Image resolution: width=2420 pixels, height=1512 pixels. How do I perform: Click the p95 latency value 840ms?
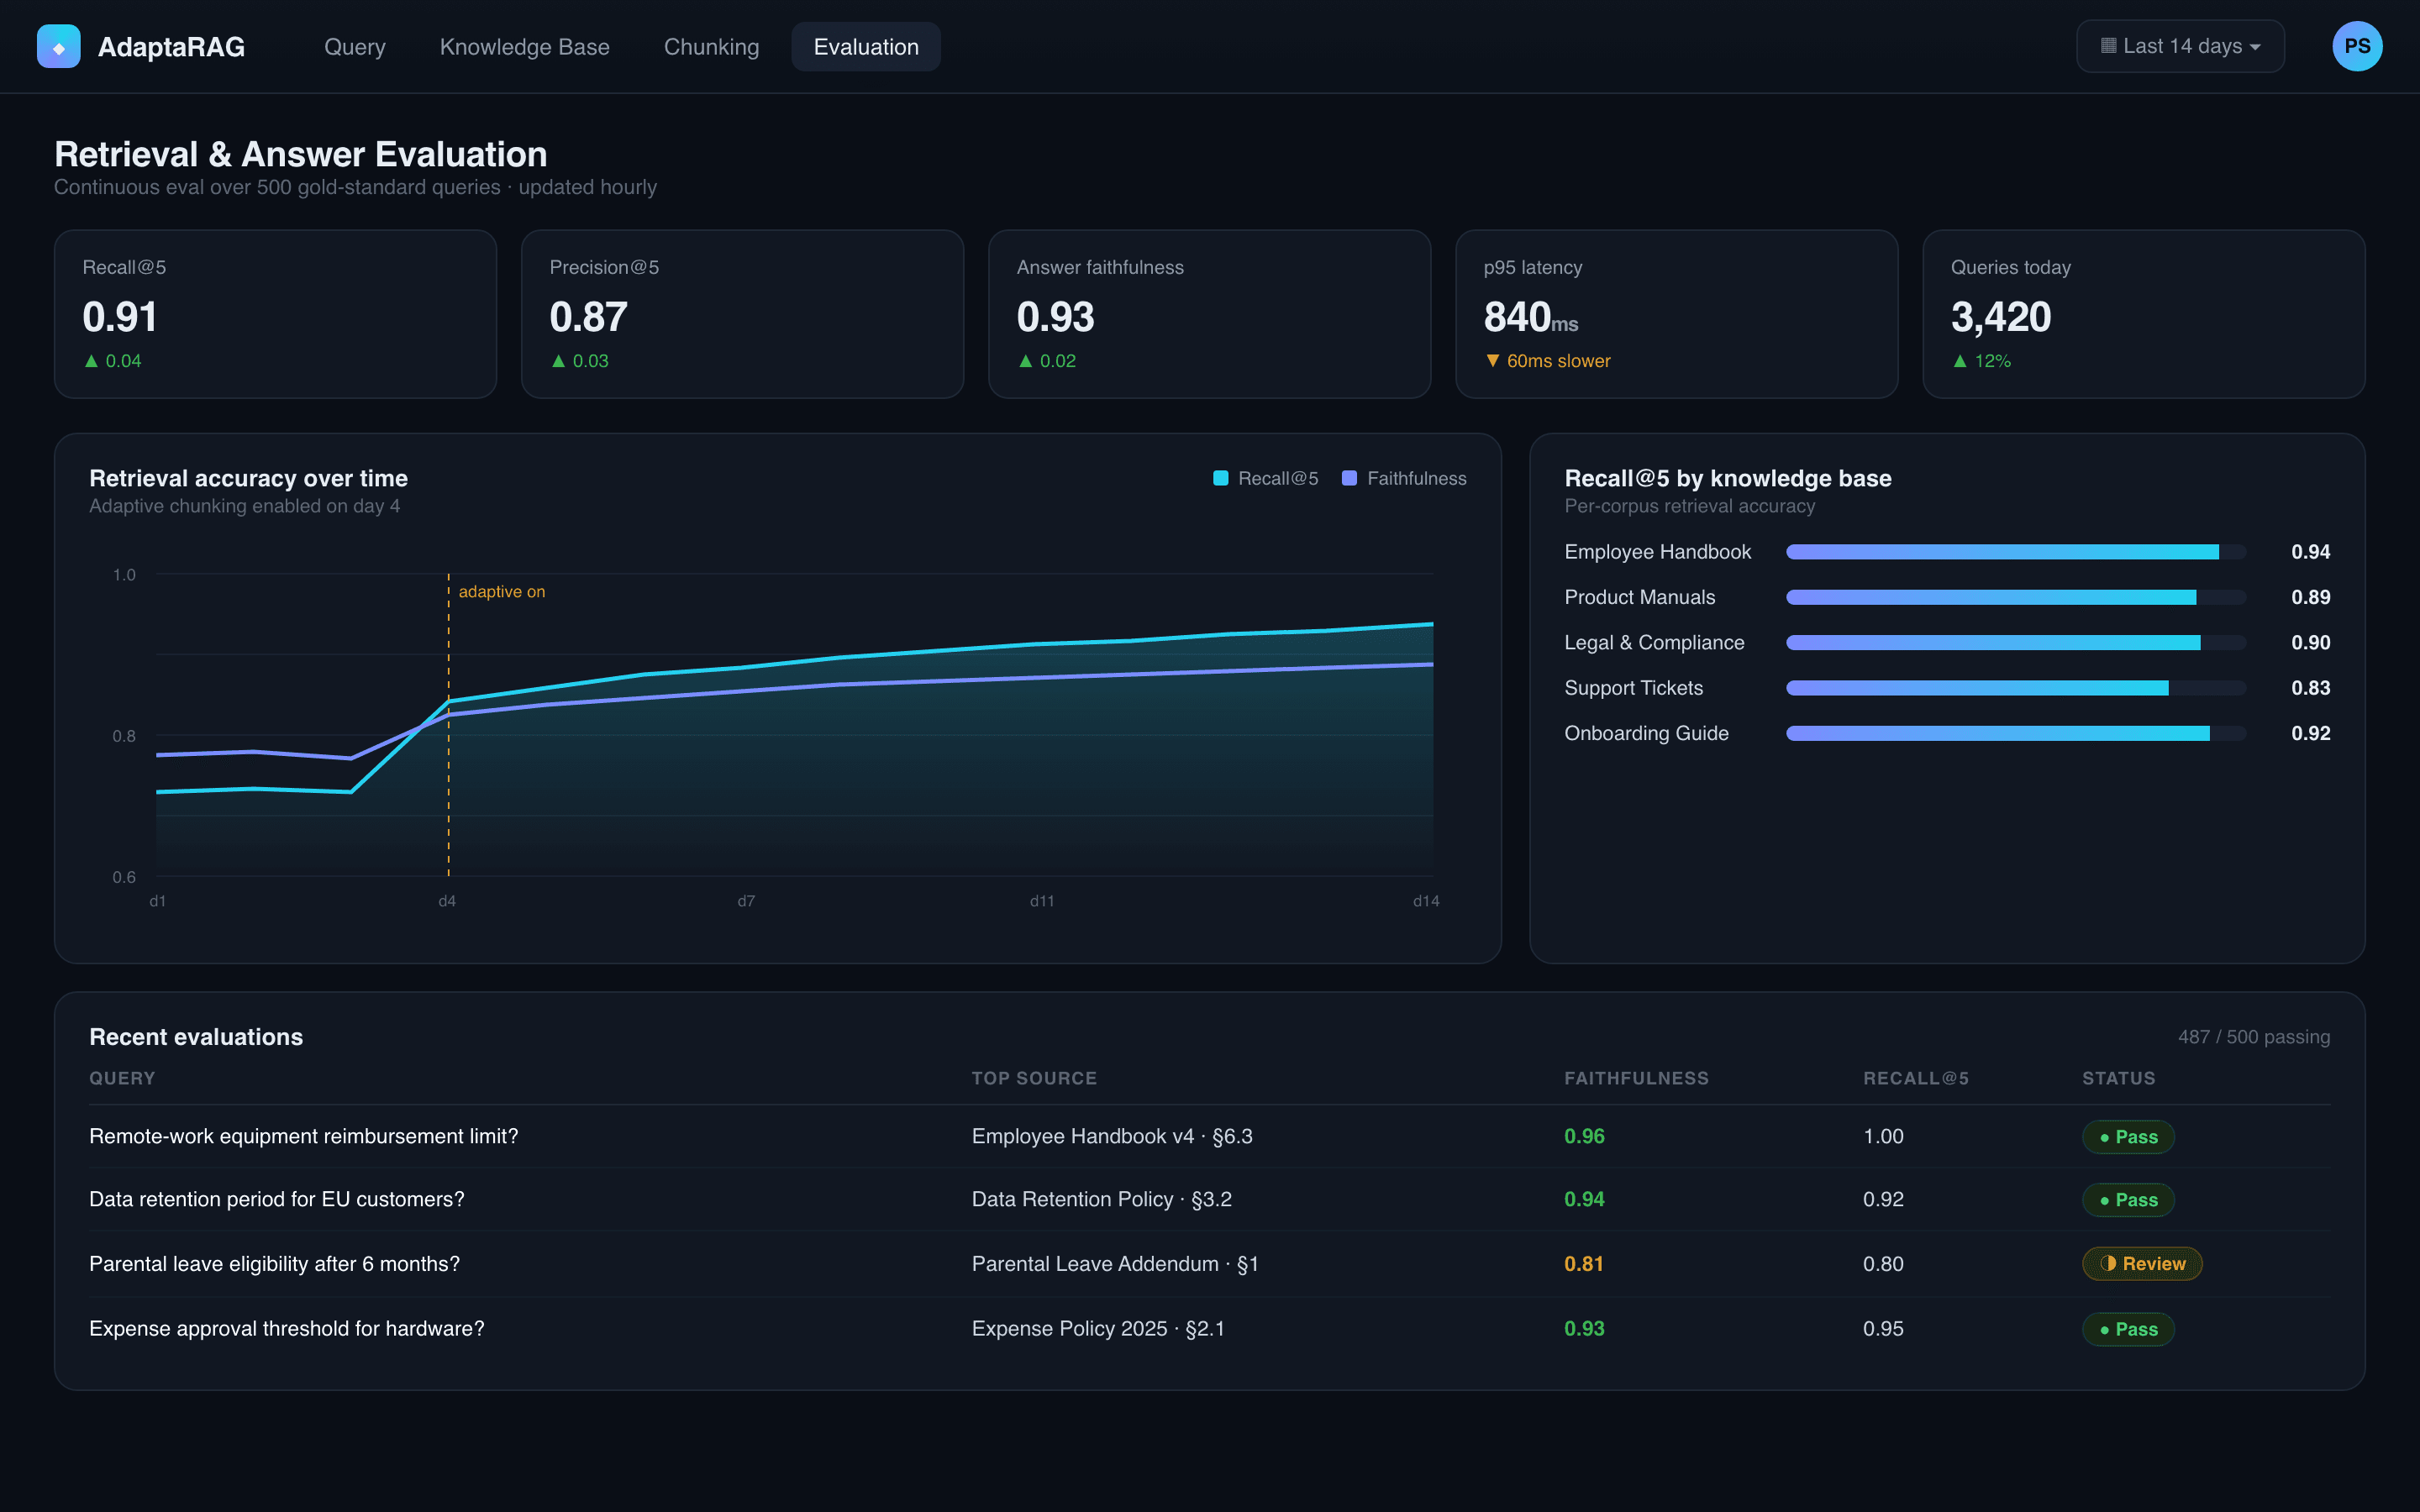coord(1531,317)
